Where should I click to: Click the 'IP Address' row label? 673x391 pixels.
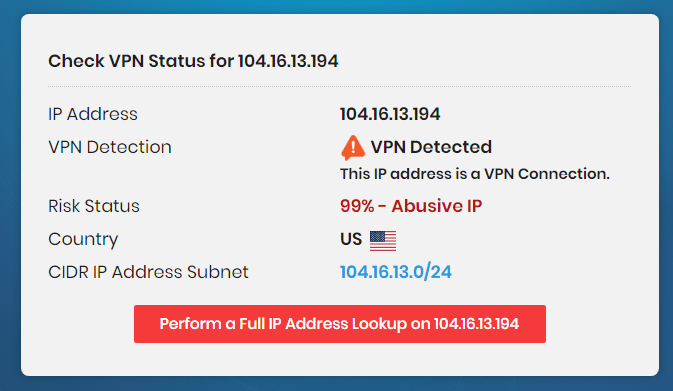coord(93,114)
